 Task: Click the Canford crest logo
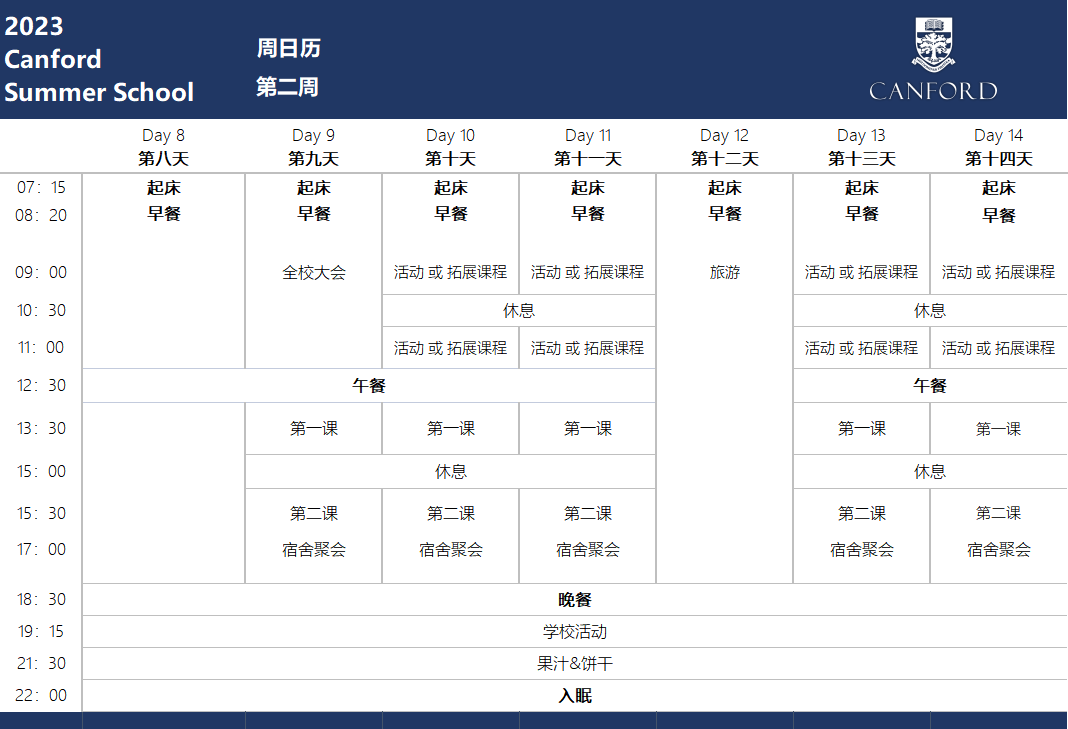point(932,45)
